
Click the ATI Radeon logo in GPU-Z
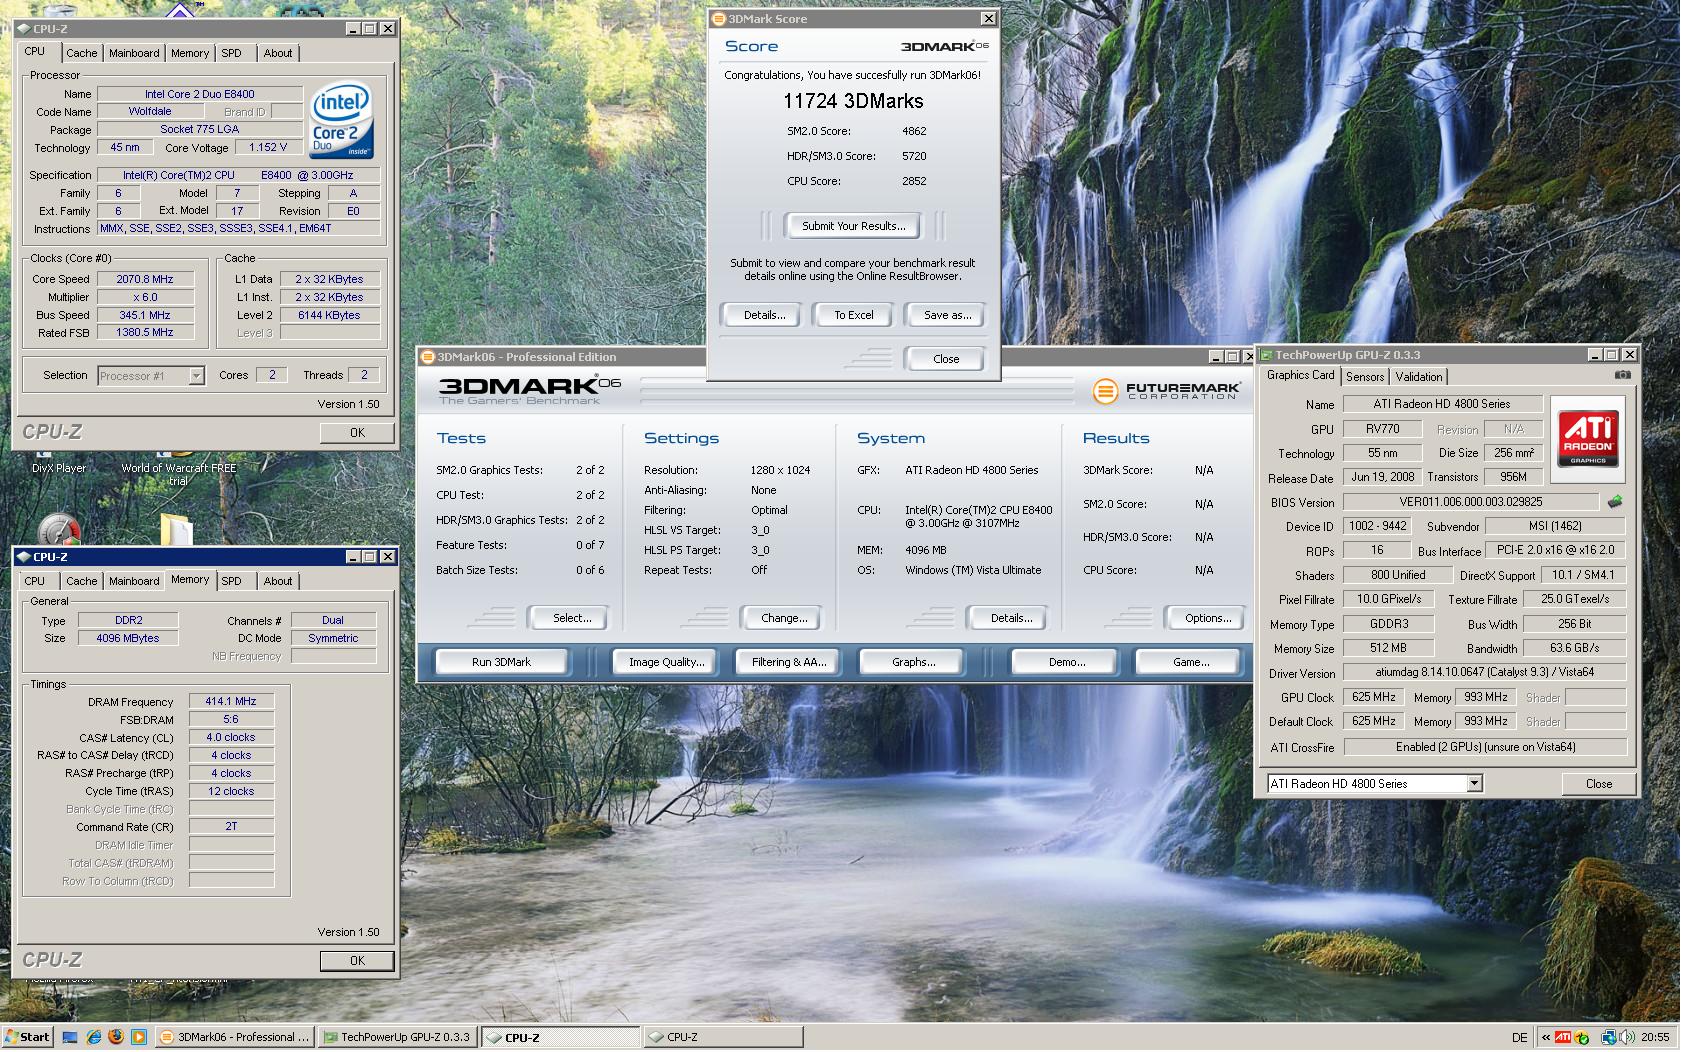(1588, 438)
